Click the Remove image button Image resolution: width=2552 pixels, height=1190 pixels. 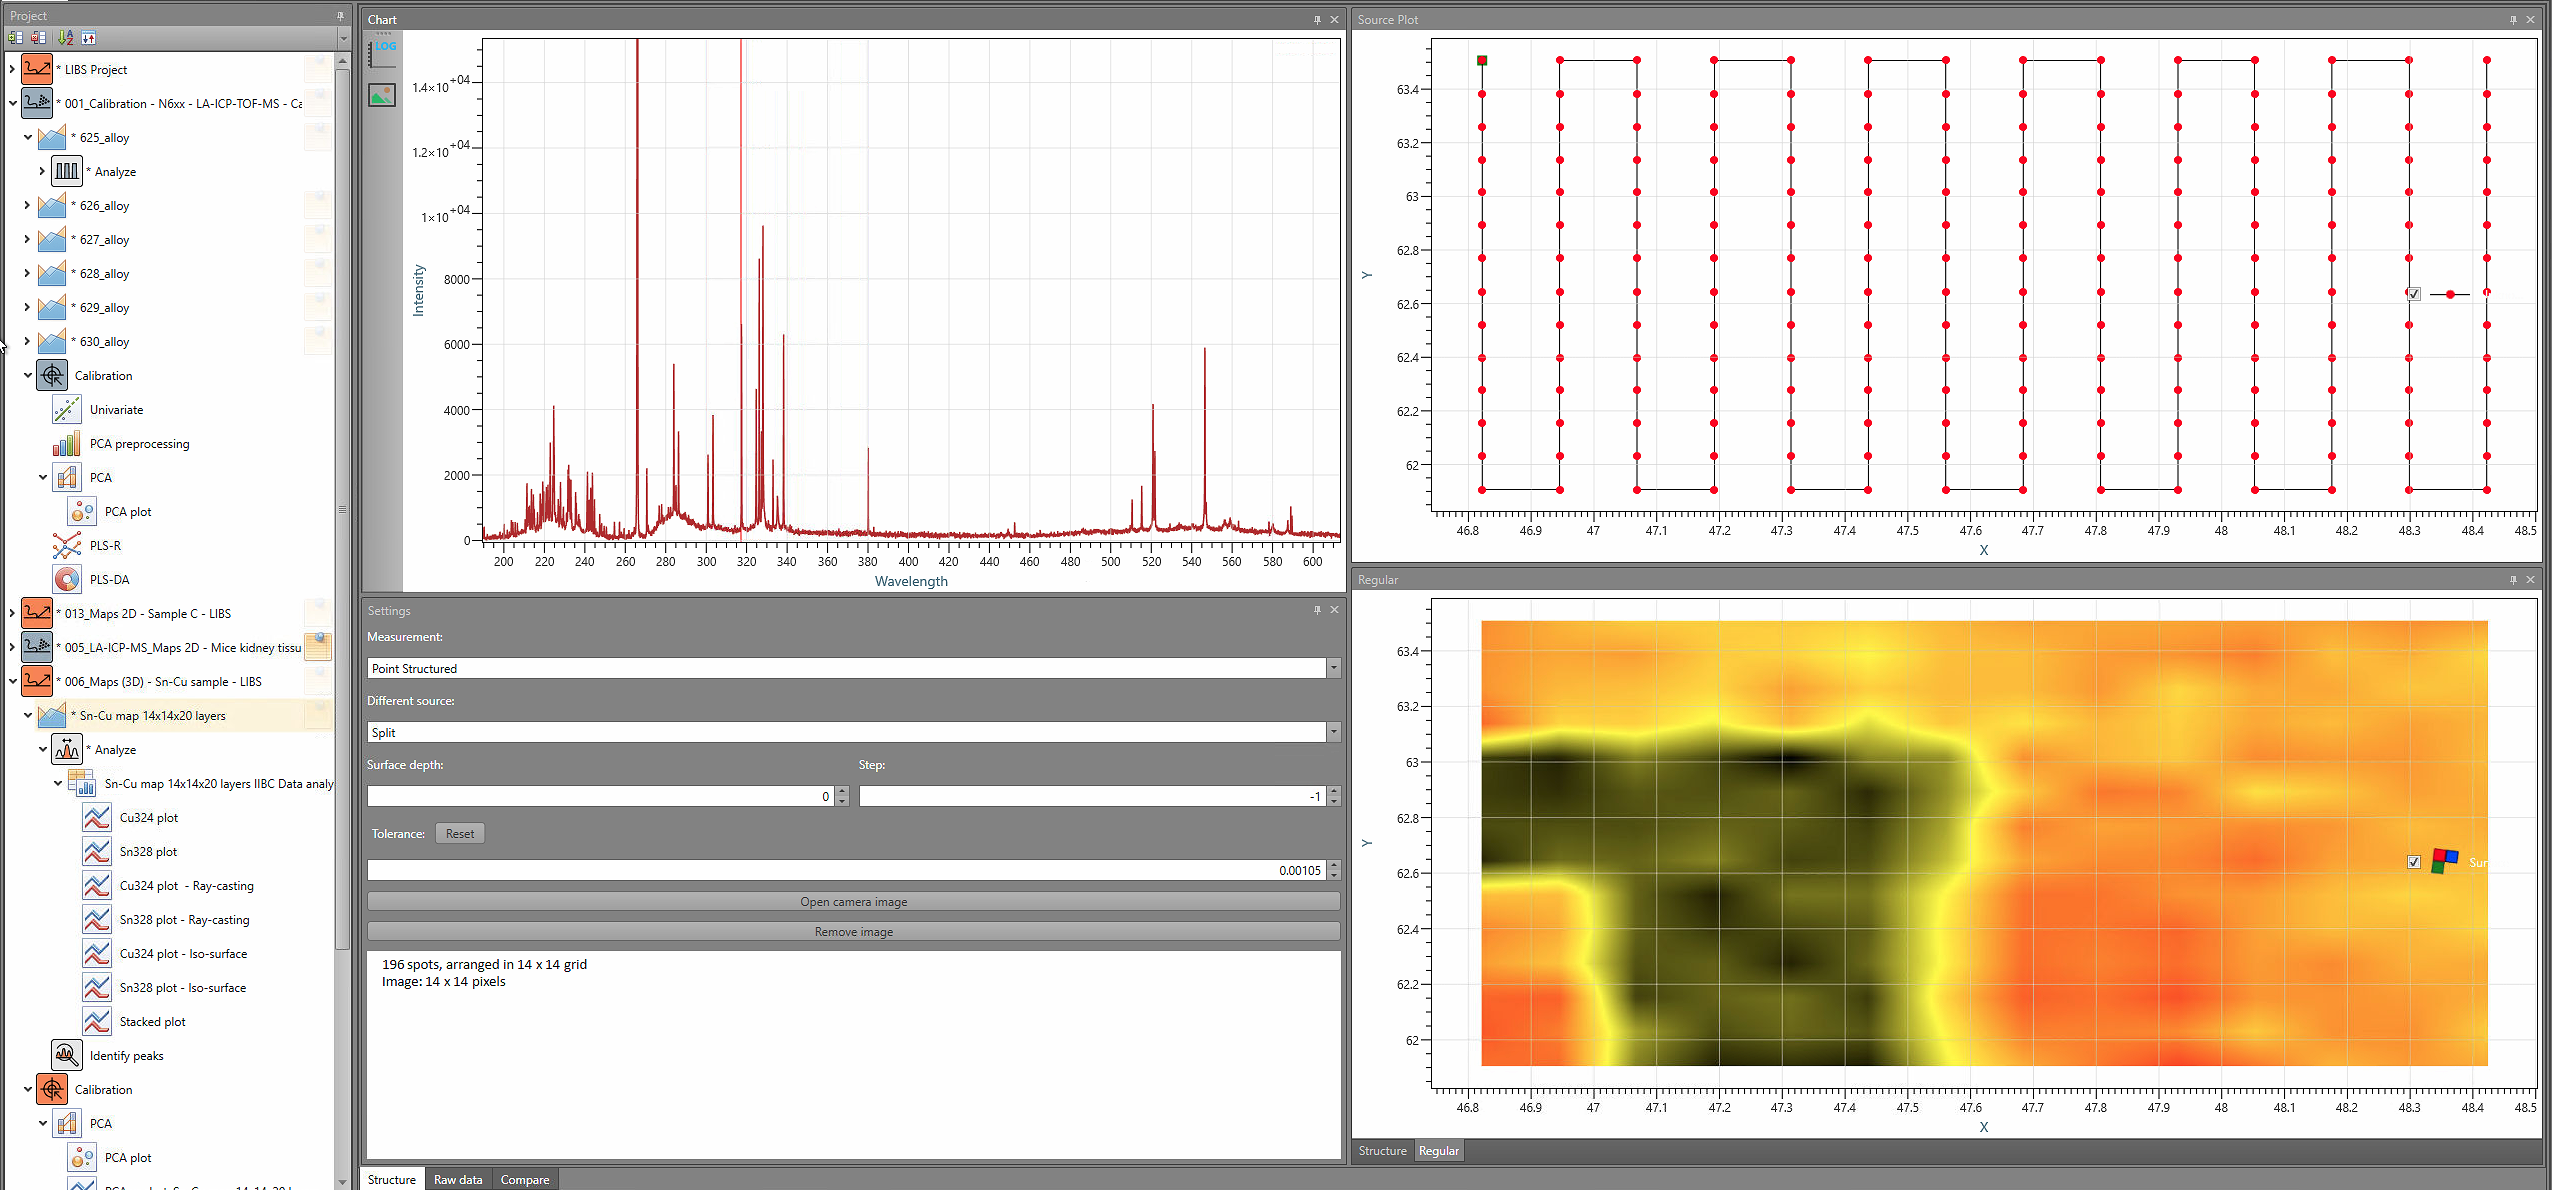[853, 931]
